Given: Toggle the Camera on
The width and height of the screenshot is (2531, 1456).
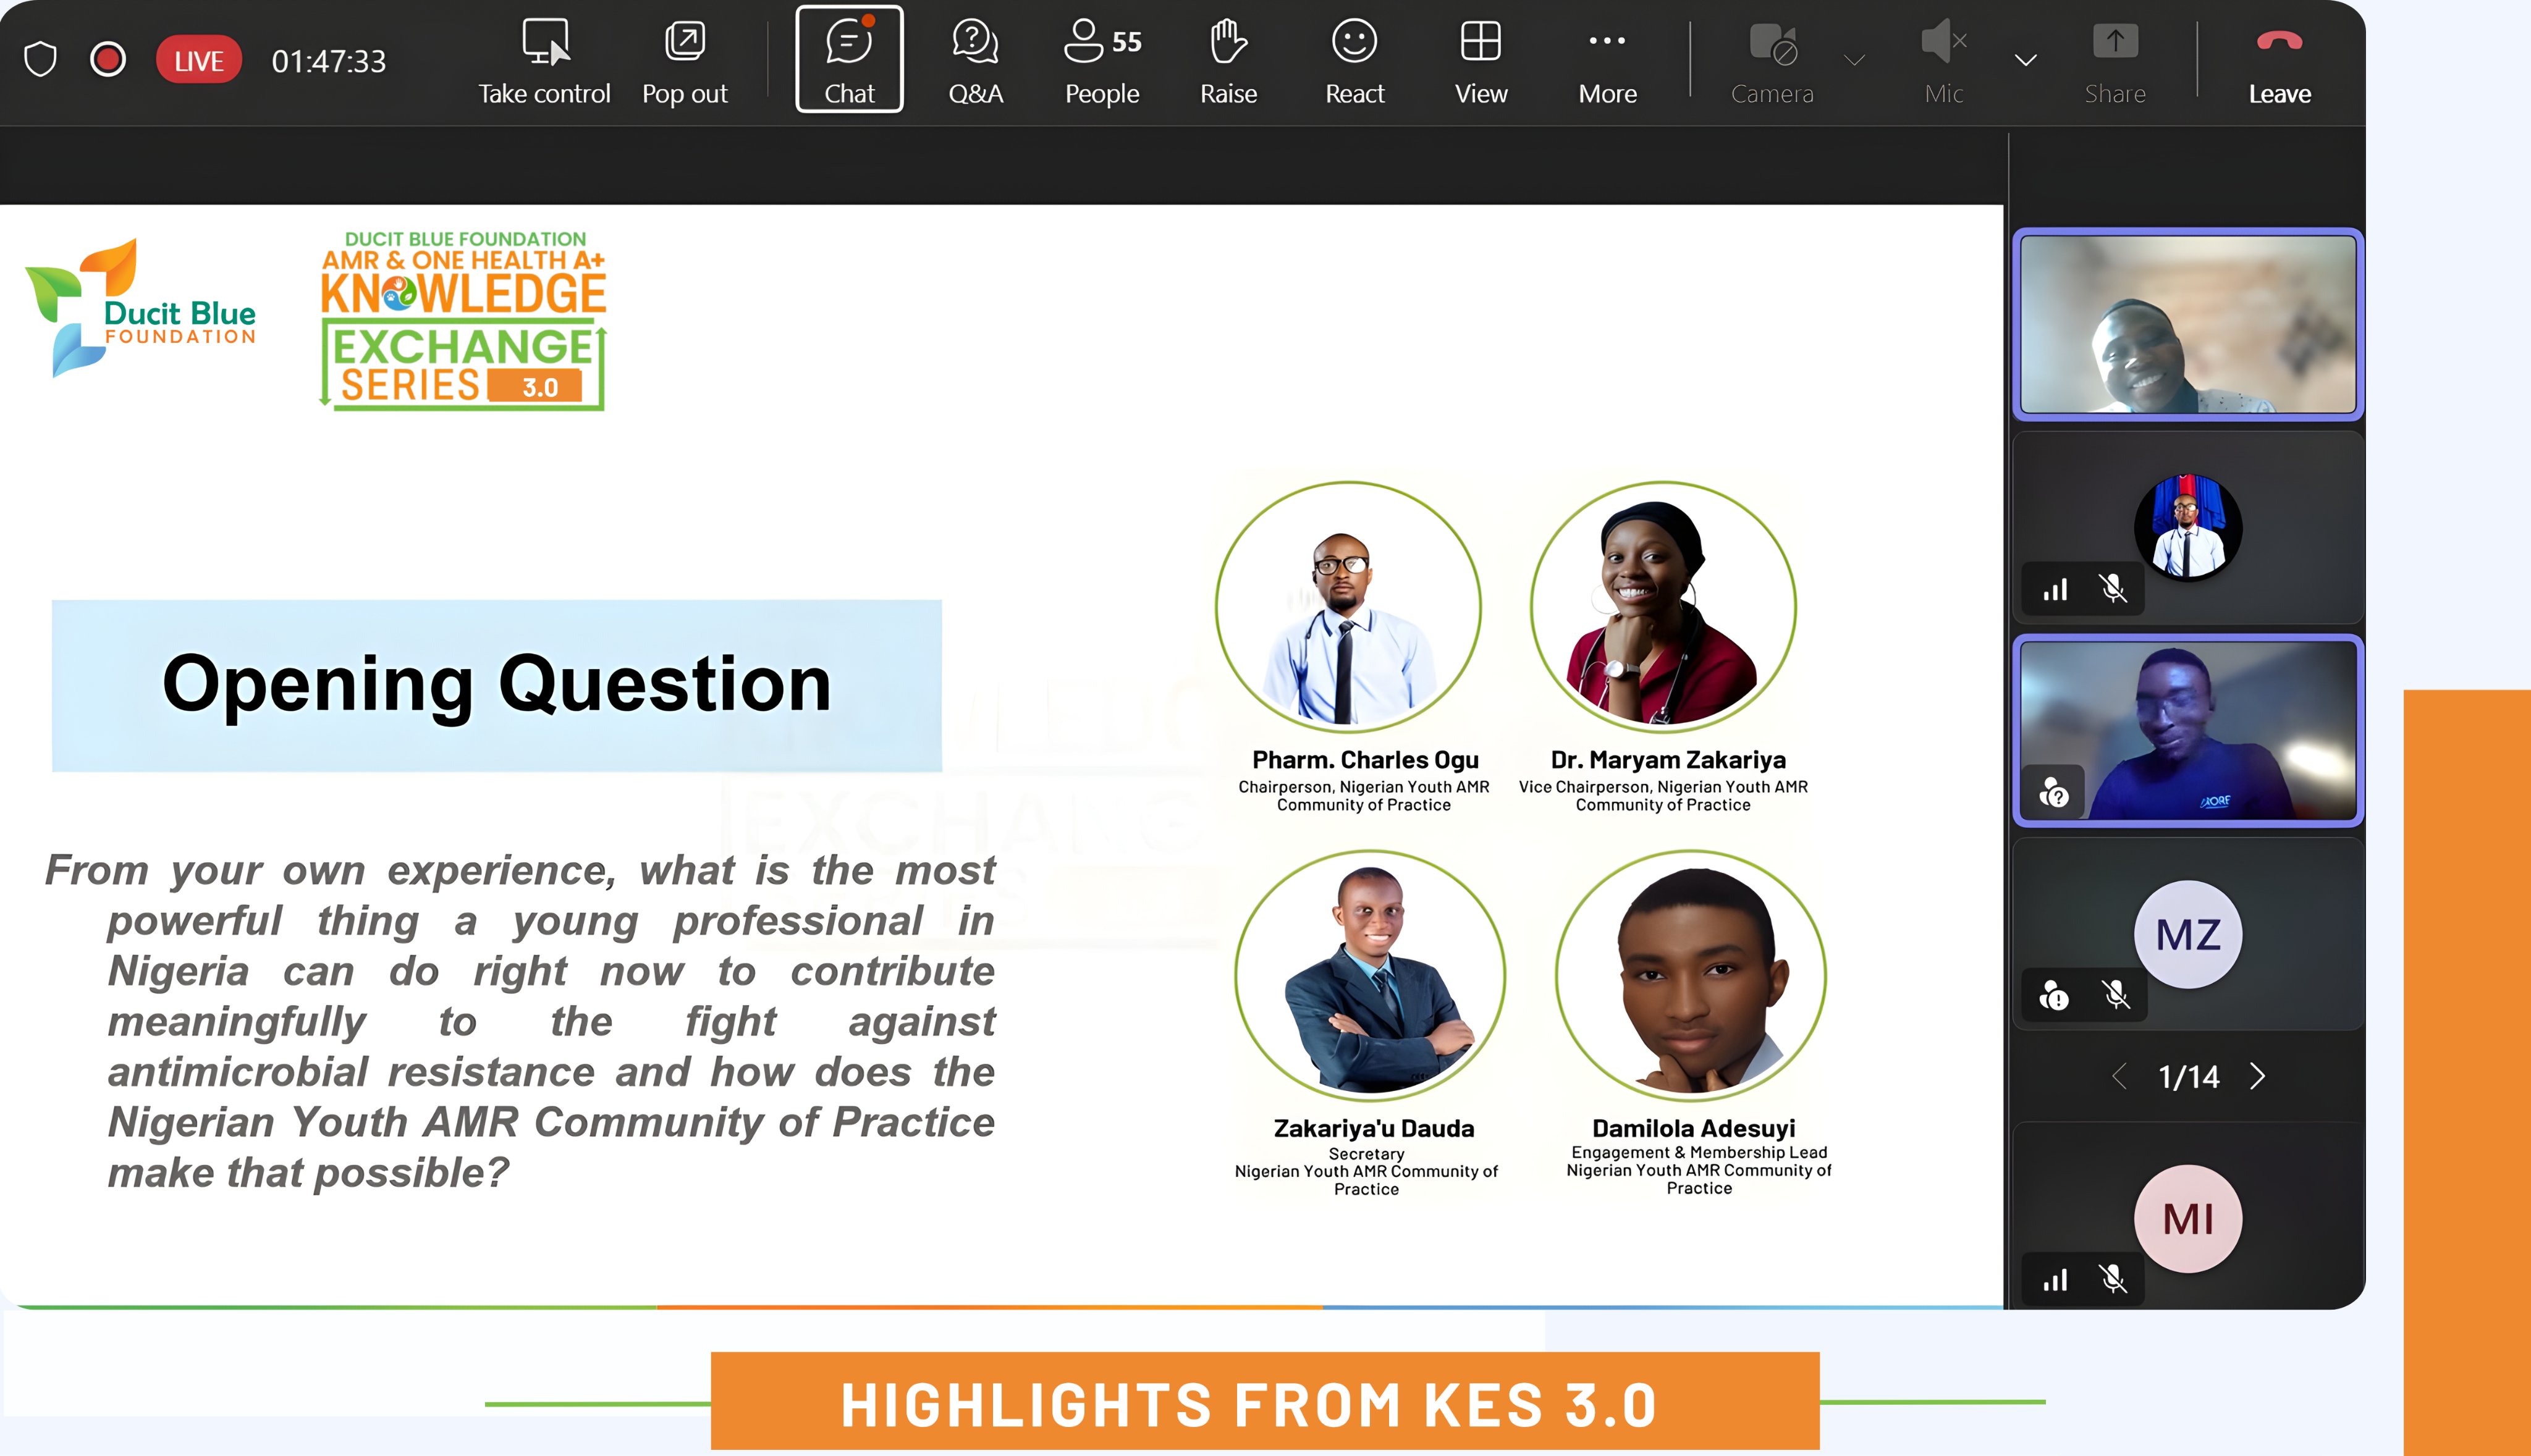Looking at the screenshot, I should pos(1772,61).
